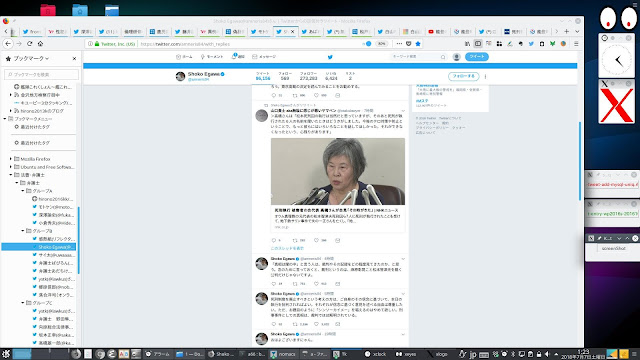Click the zoom level 80% indicator

381,44
